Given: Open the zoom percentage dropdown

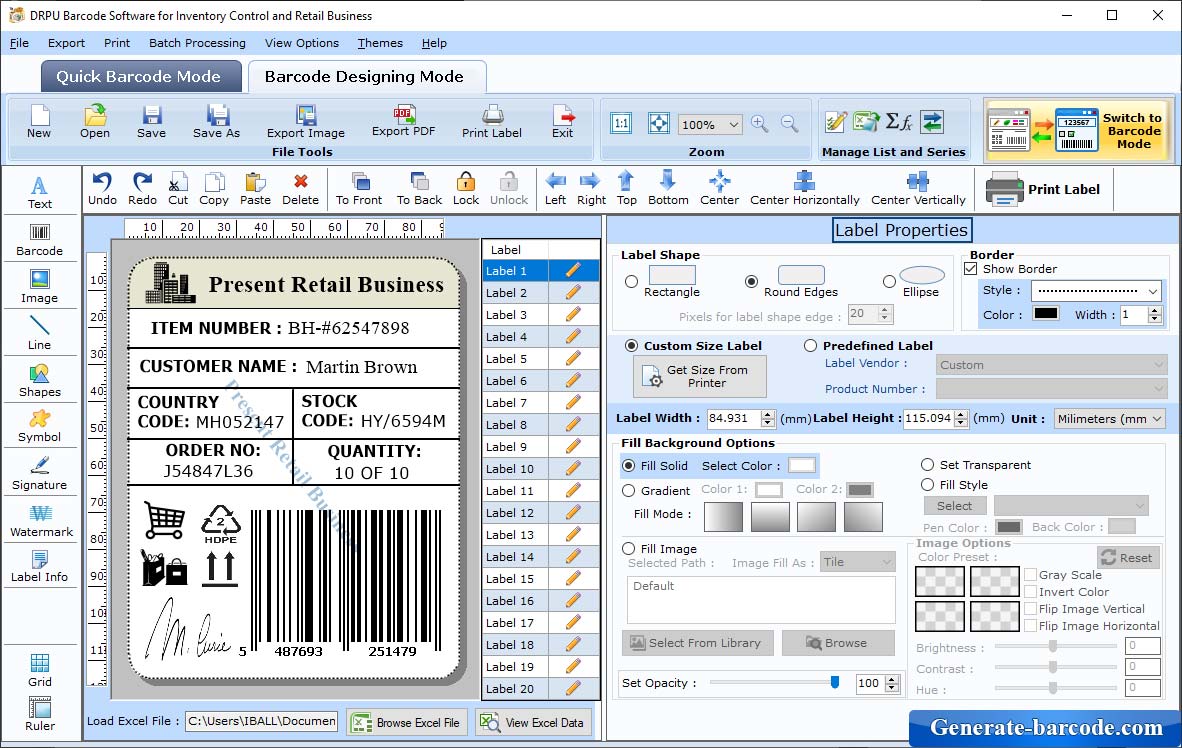Looking at the screenshot, I should click(x=733, y=124).
